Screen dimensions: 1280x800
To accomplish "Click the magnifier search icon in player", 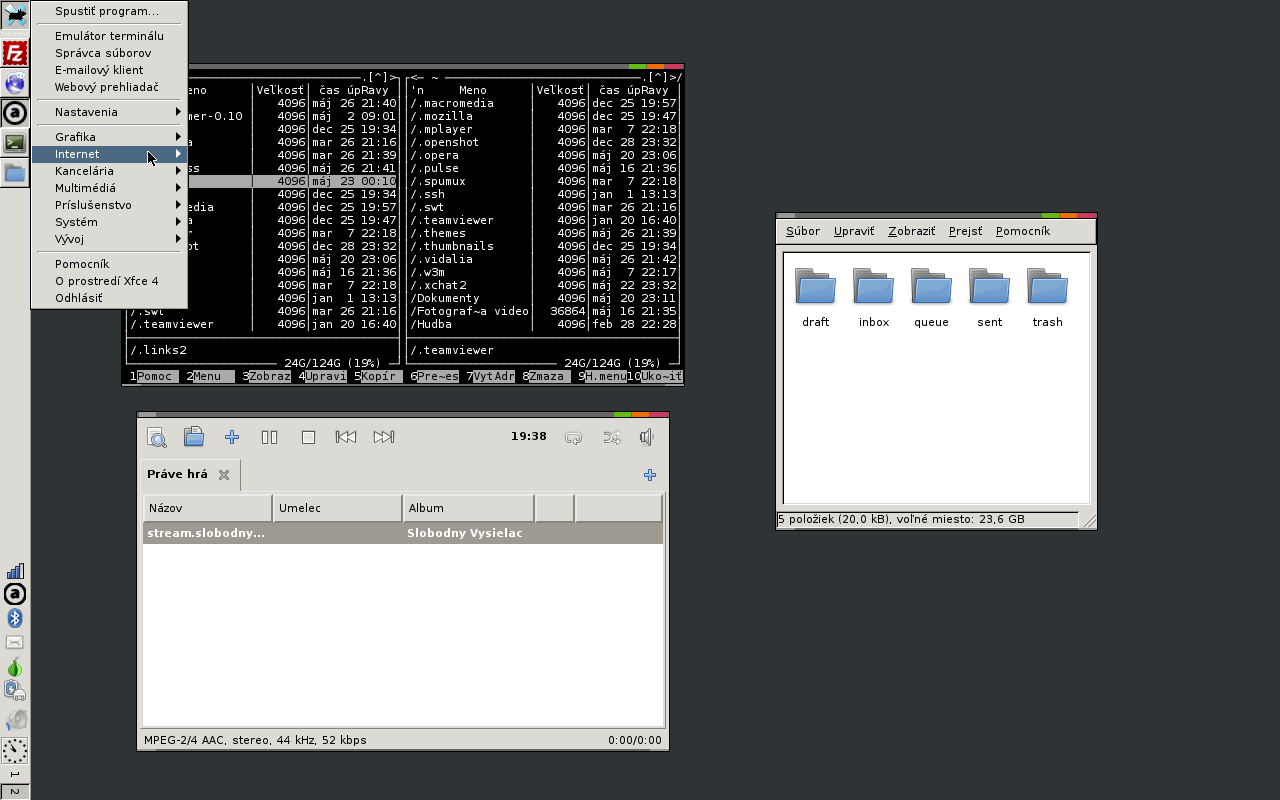I will (156, 437).
